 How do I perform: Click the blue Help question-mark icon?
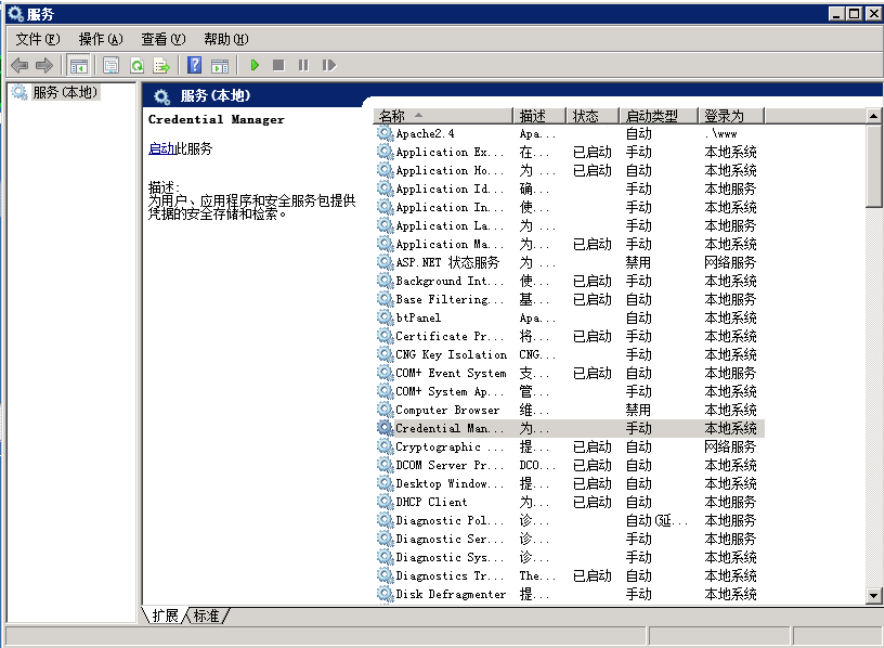(195, 65)
